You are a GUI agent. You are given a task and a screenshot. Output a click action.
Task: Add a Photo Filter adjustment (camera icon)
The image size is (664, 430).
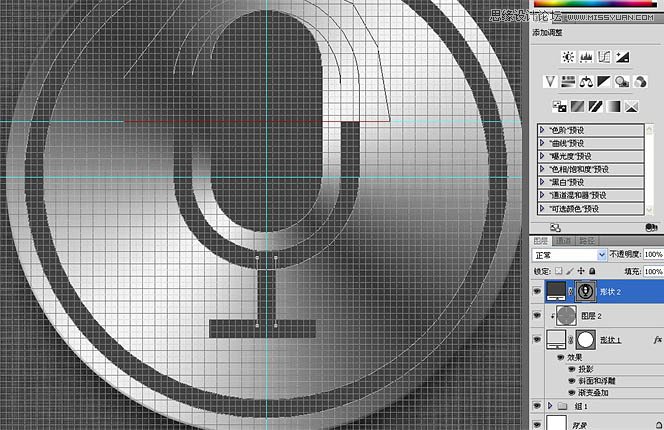(x=622, y=81)
